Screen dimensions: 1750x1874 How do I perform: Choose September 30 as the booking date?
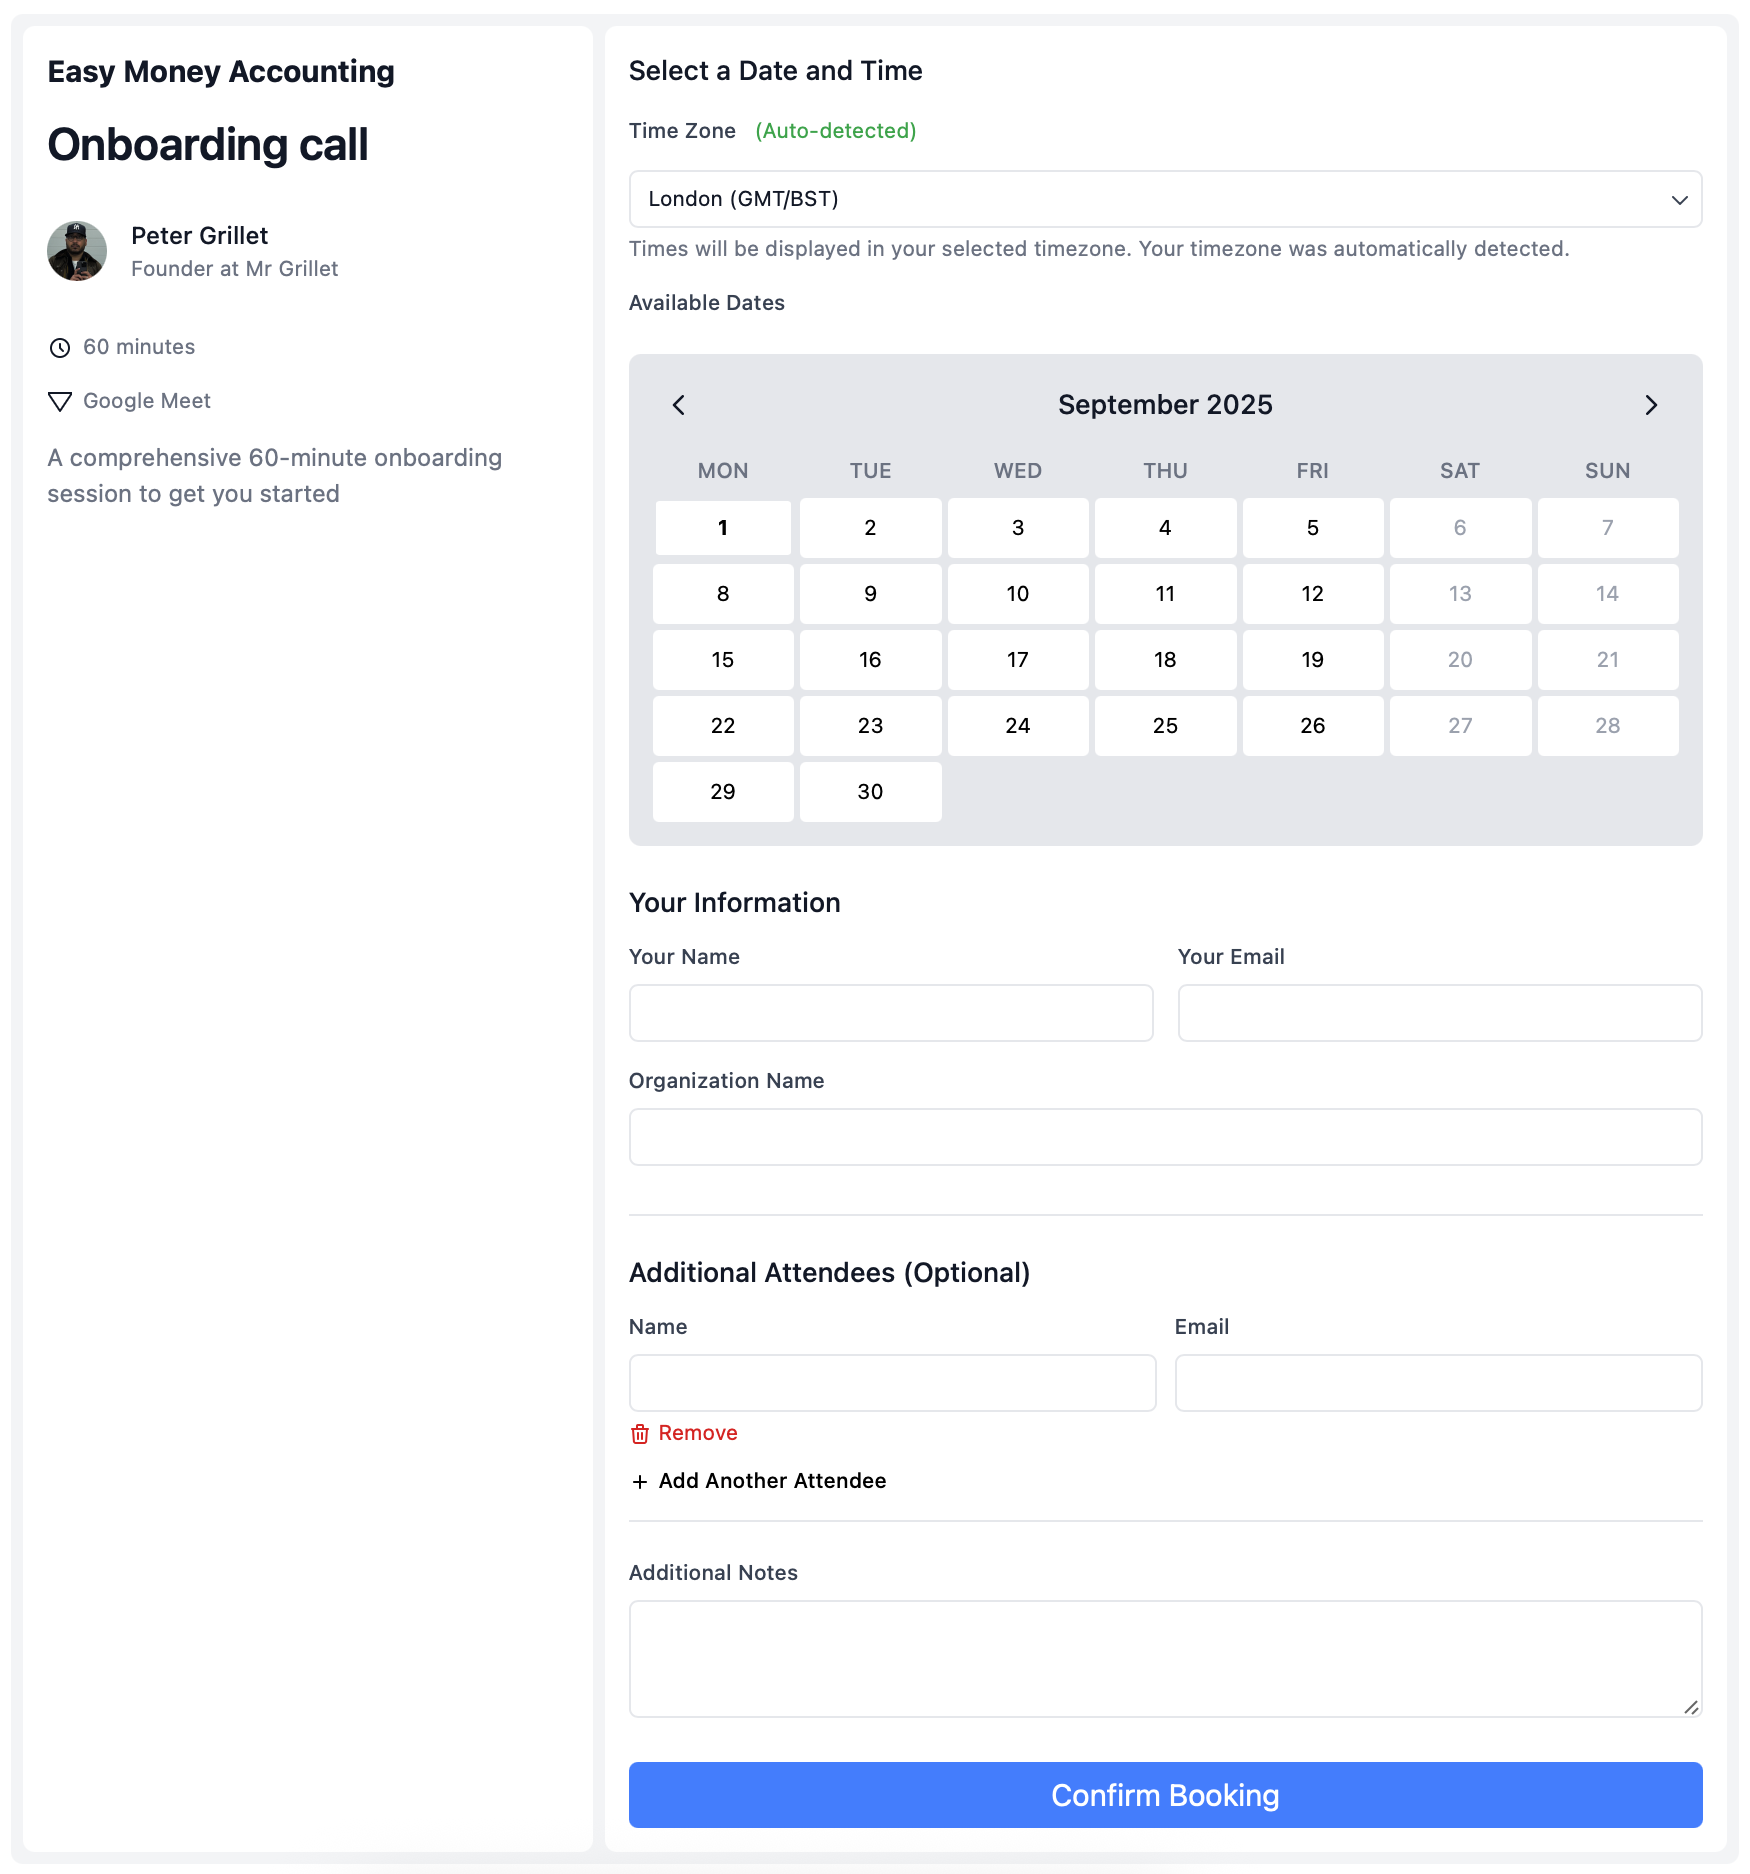869,791
